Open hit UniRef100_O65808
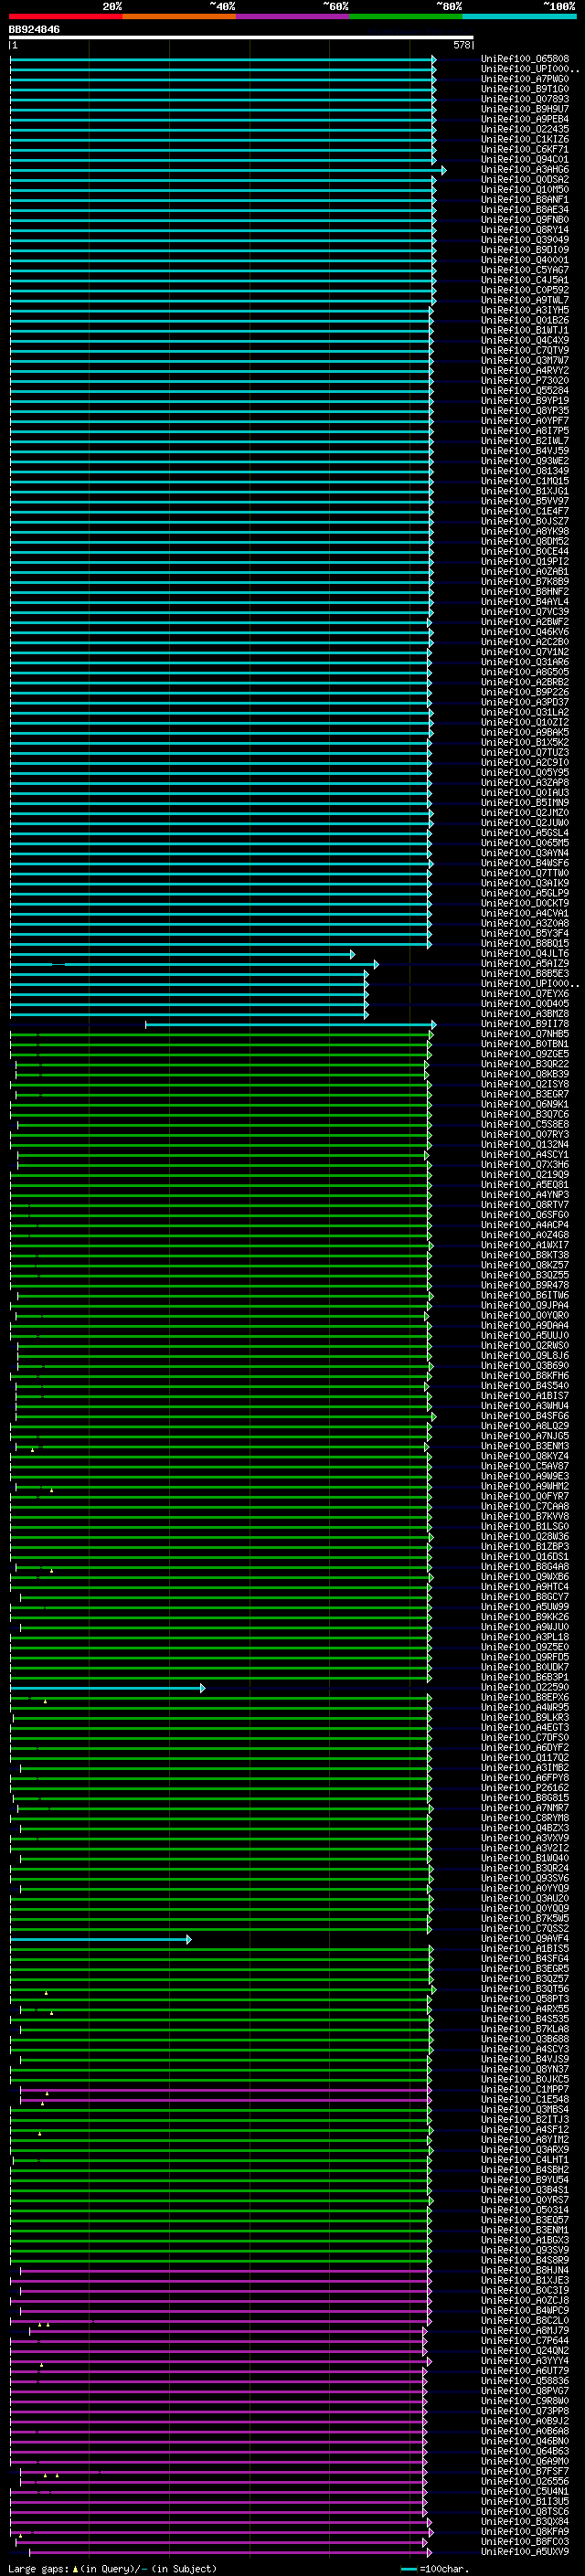Viewport: 585px width, 2576px height. pyautogui.click(x=525, y=59)
